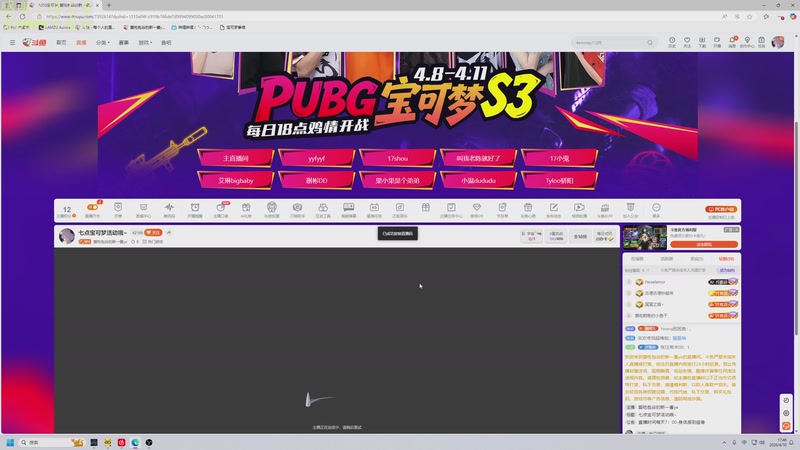800x450 pixels.
Task: Click the orange PC client button
Action: pyautogui.click(x=721, y=209)
